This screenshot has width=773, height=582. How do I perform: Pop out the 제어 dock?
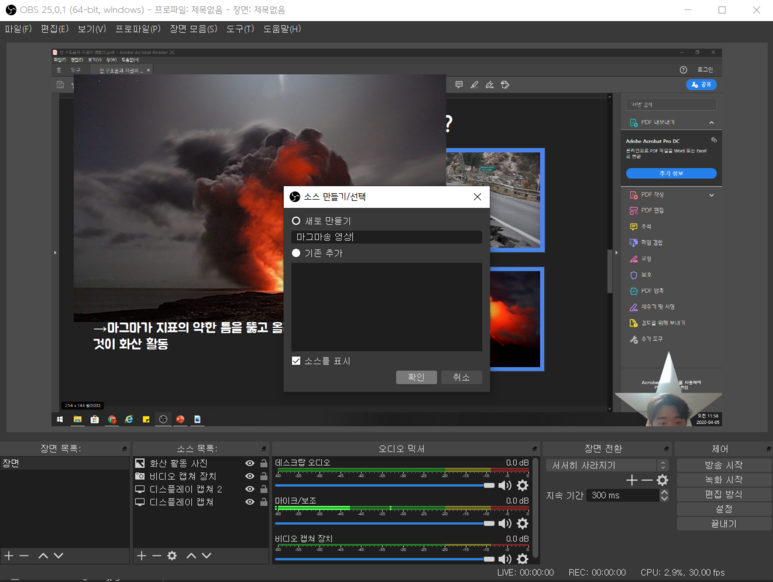(x=769, y=449)
